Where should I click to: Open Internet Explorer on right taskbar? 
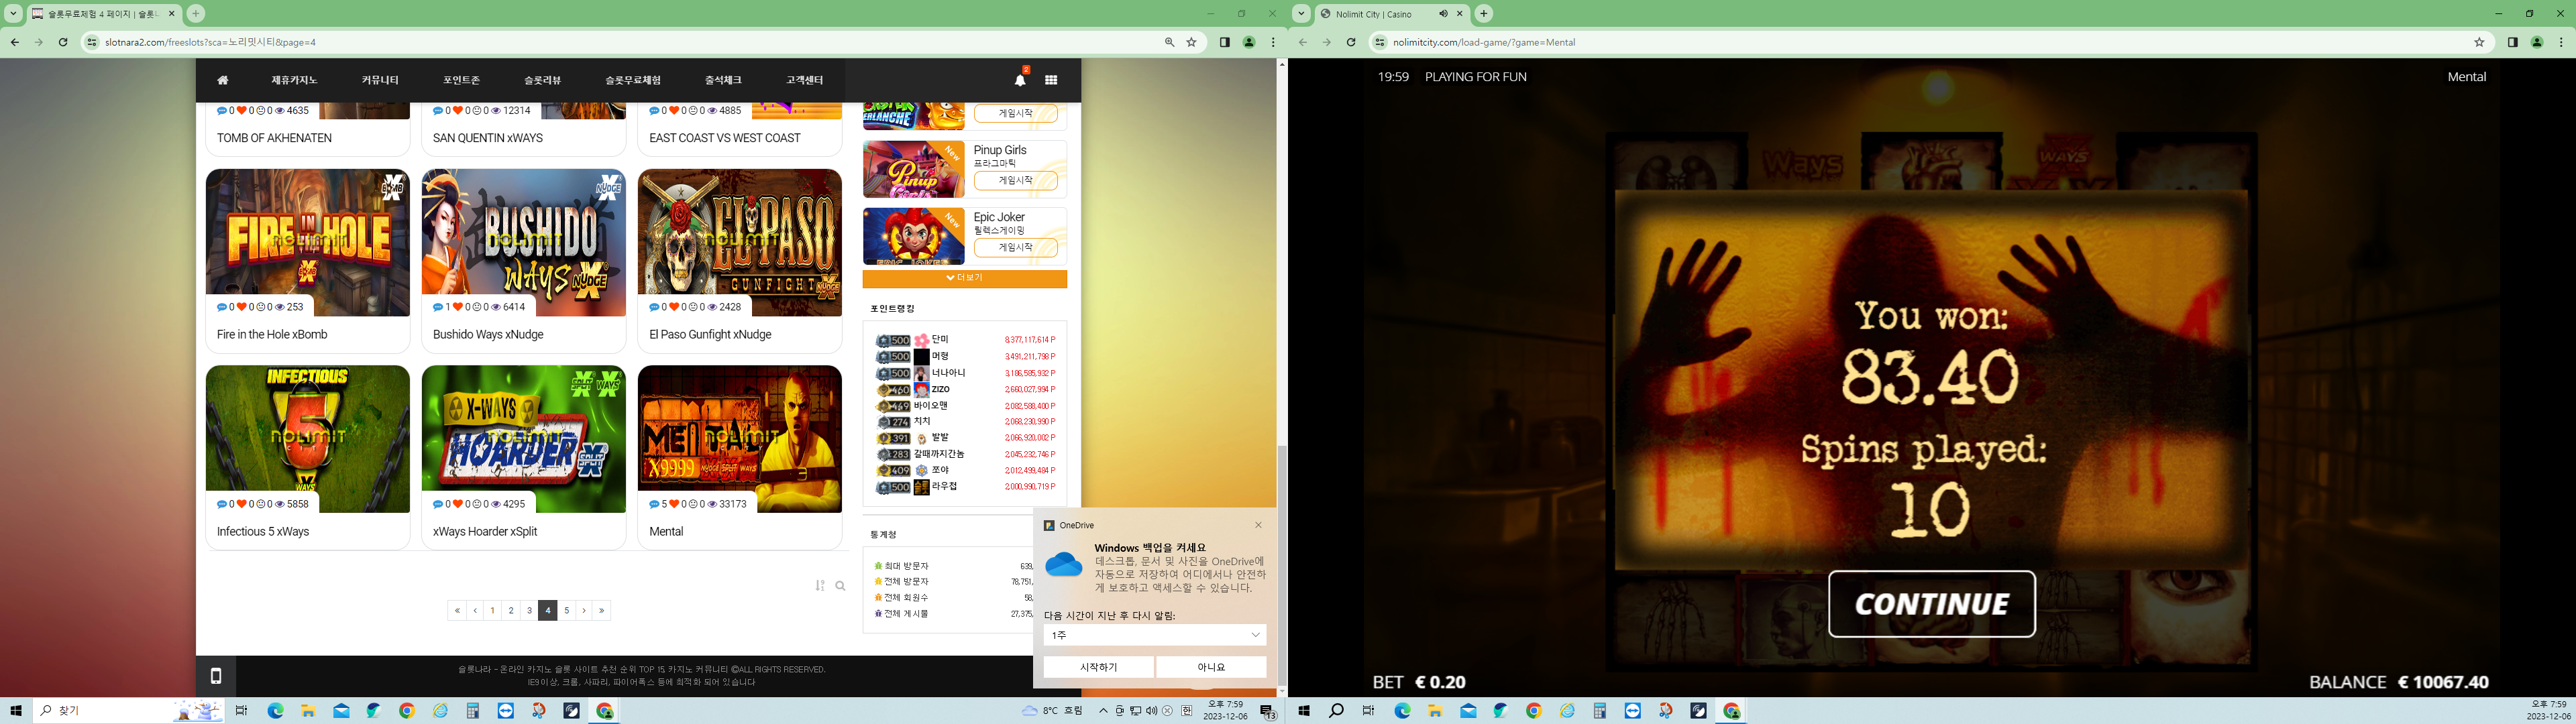click(1567, 711)
